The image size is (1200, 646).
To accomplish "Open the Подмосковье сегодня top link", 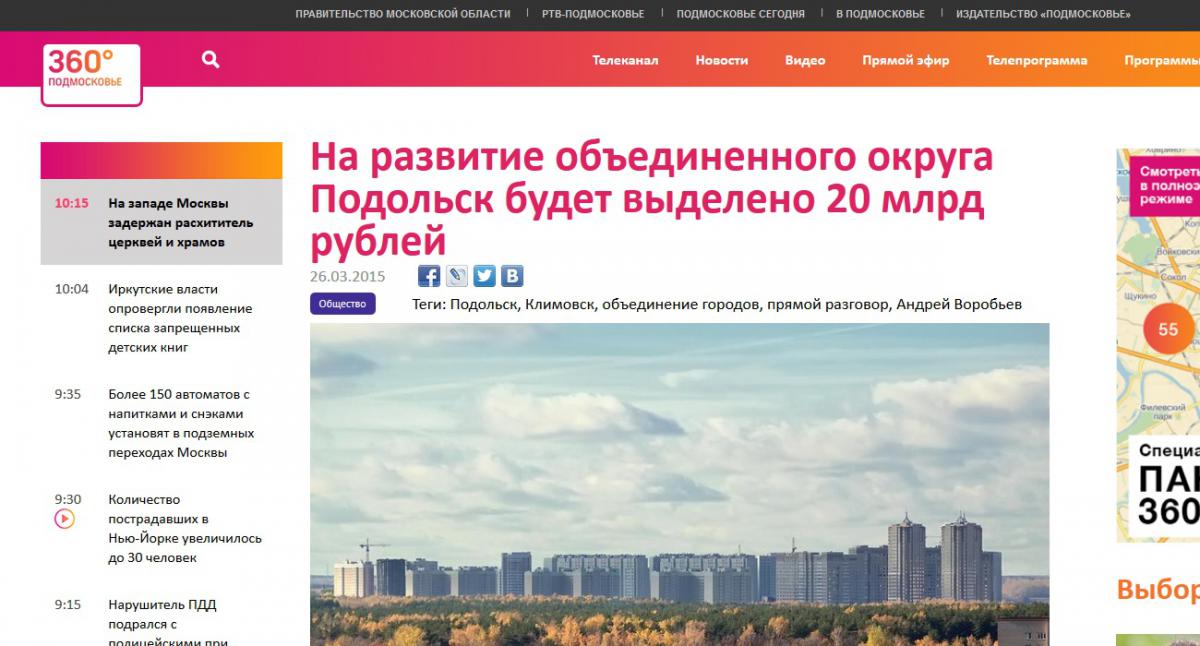I will (x=740, y=14).
